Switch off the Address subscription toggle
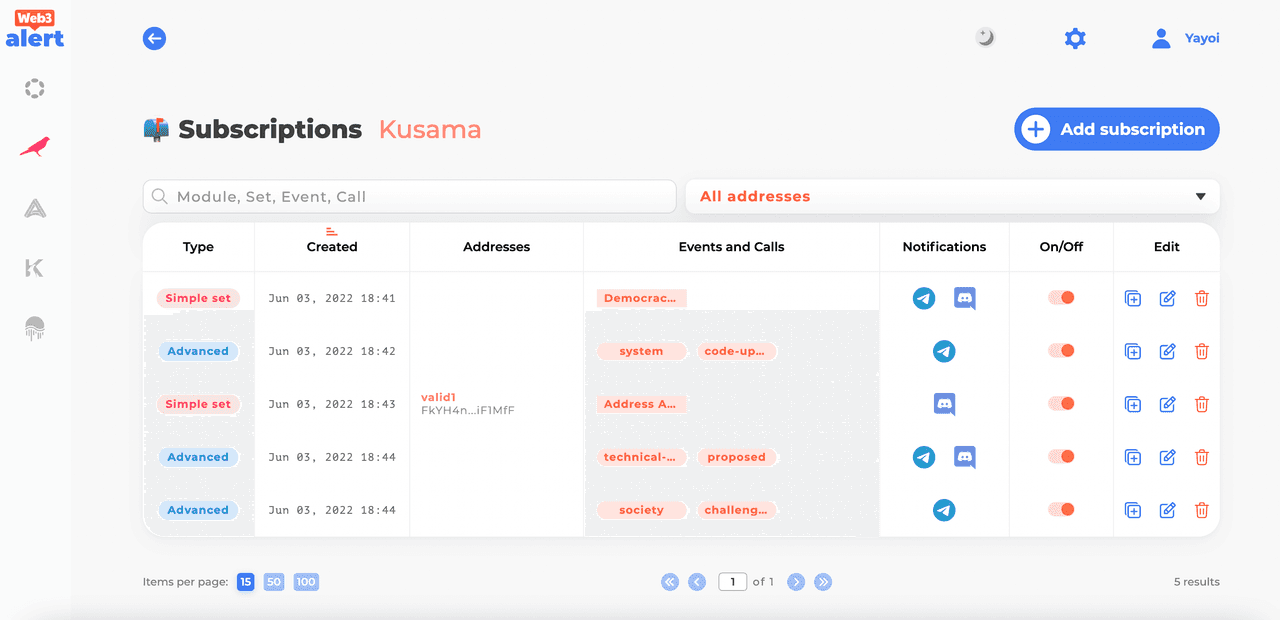 click(x=1061, y=404)
